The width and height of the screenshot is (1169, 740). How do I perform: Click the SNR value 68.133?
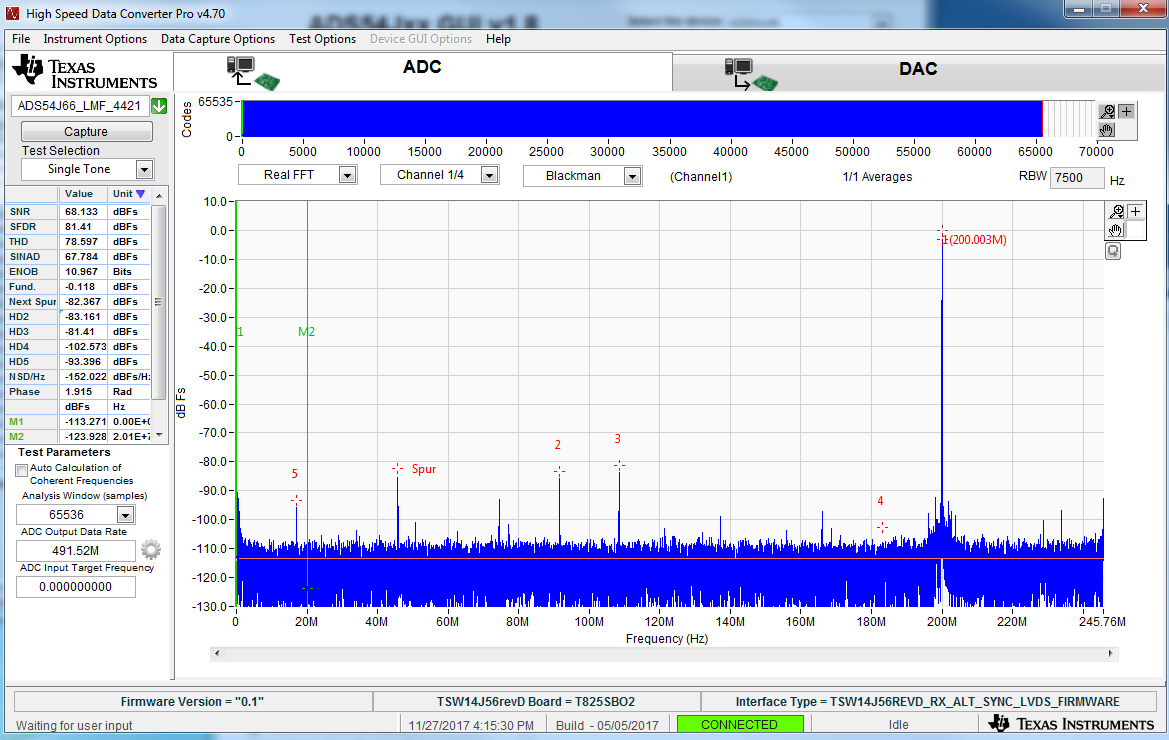[82, 212]
